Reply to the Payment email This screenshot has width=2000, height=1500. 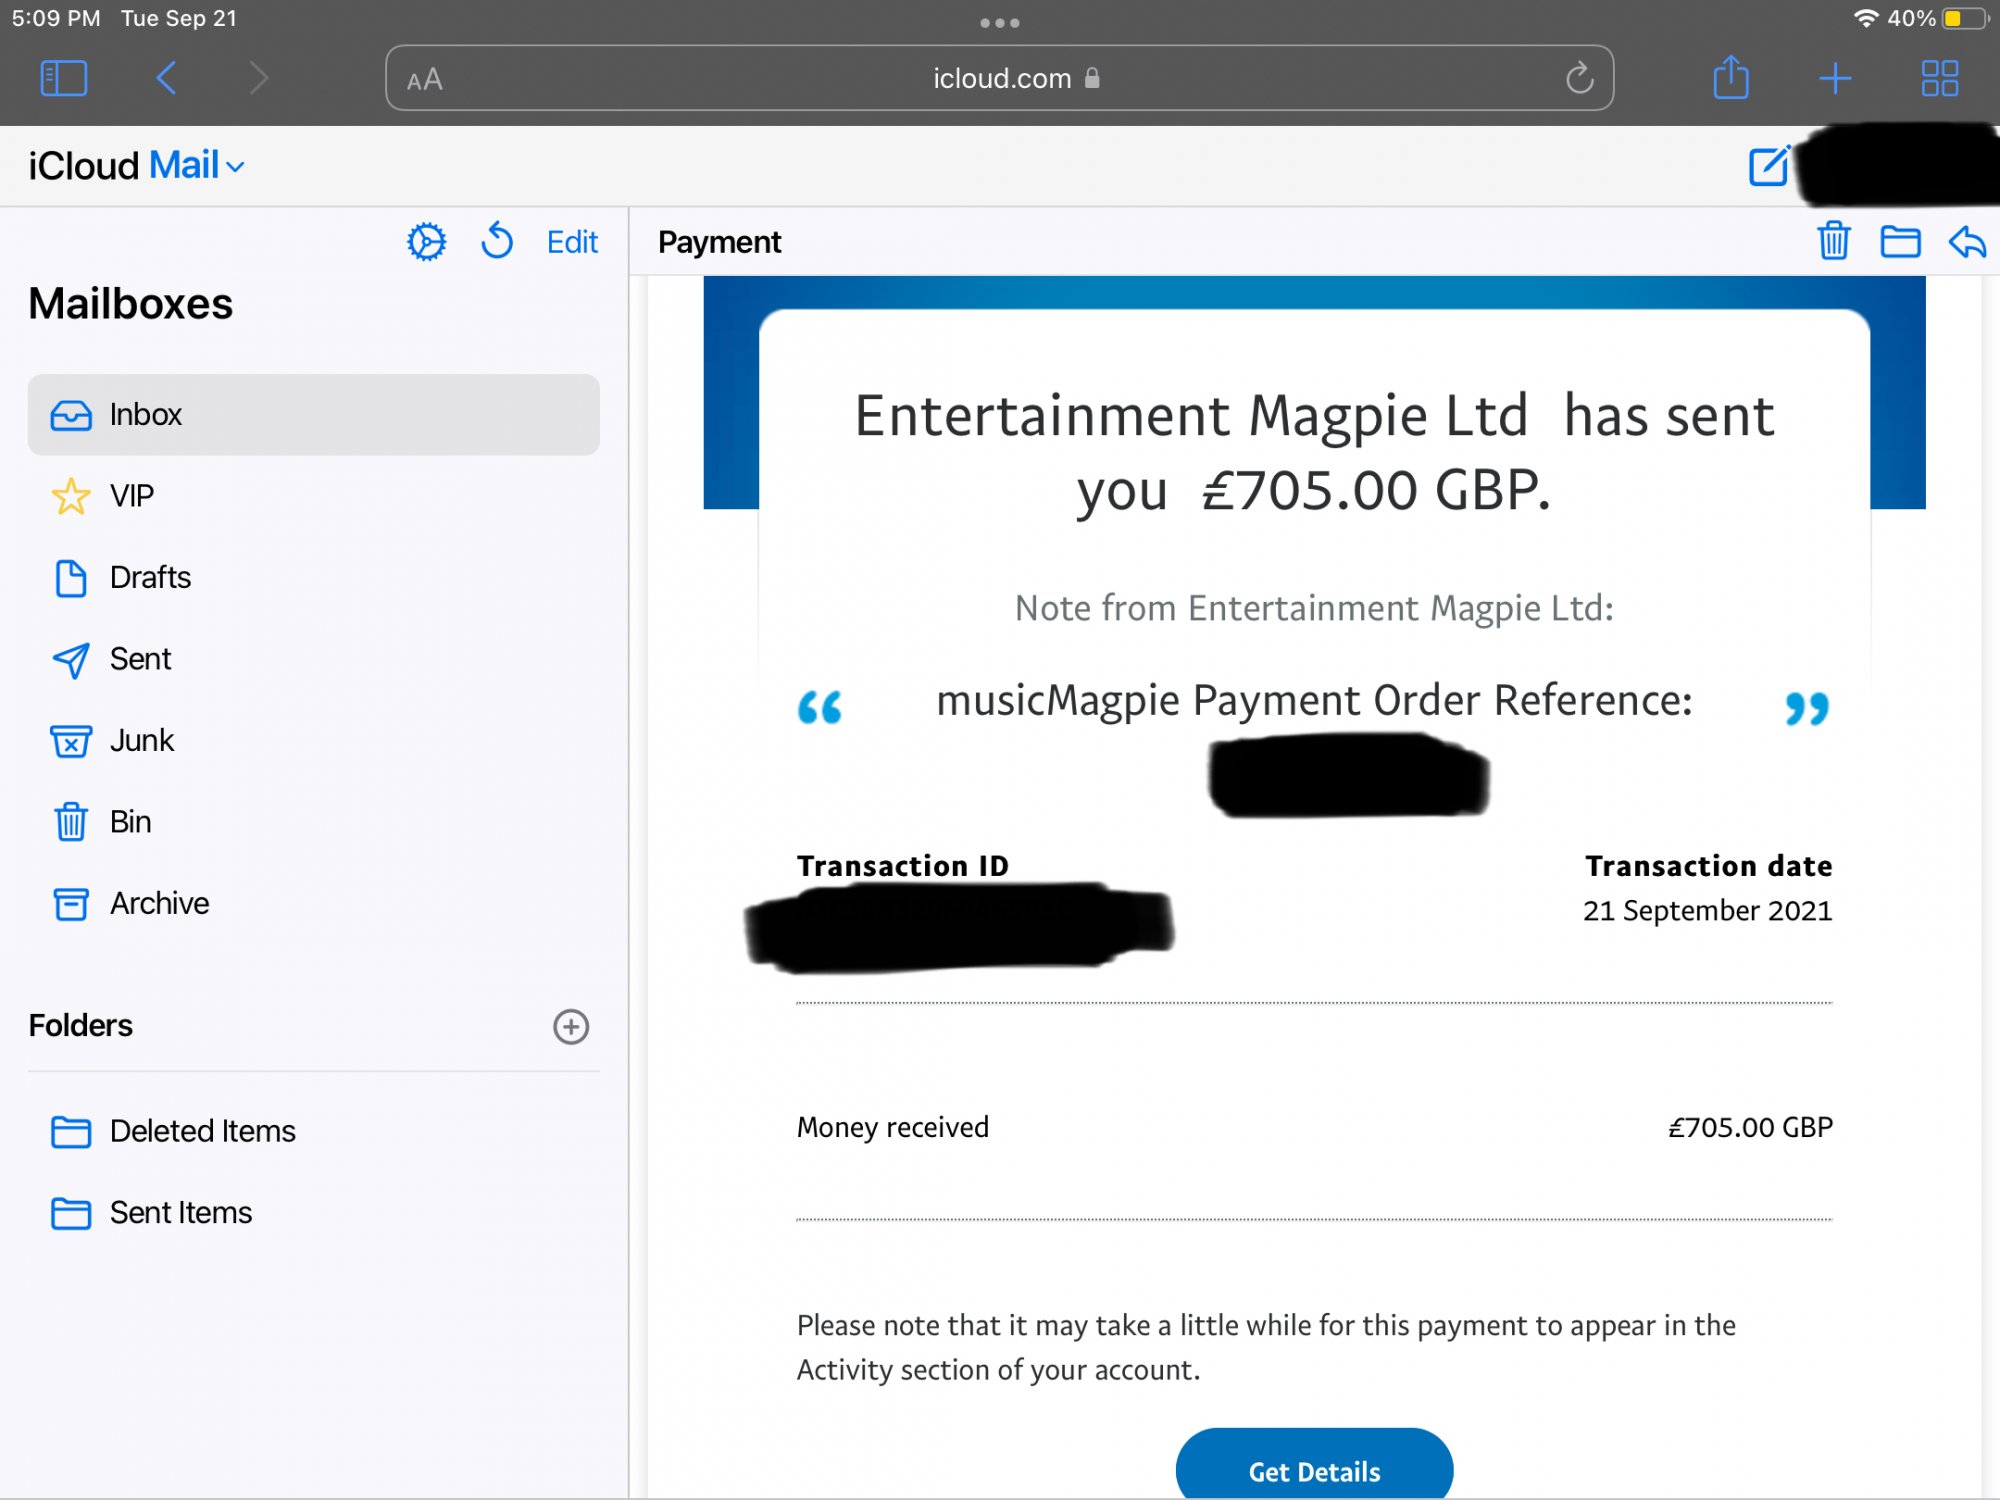[x=1967, y=242]
